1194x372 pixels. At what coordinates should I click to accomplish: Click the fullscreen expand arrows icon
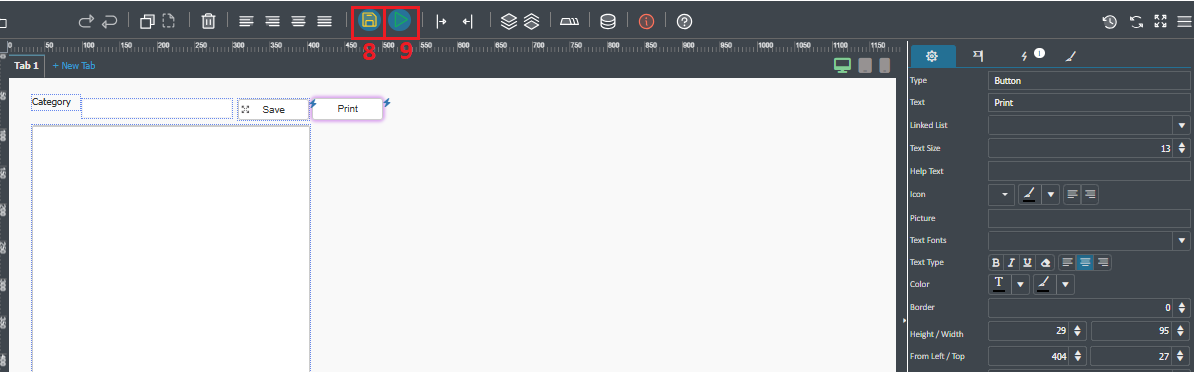coord(1160,21)
